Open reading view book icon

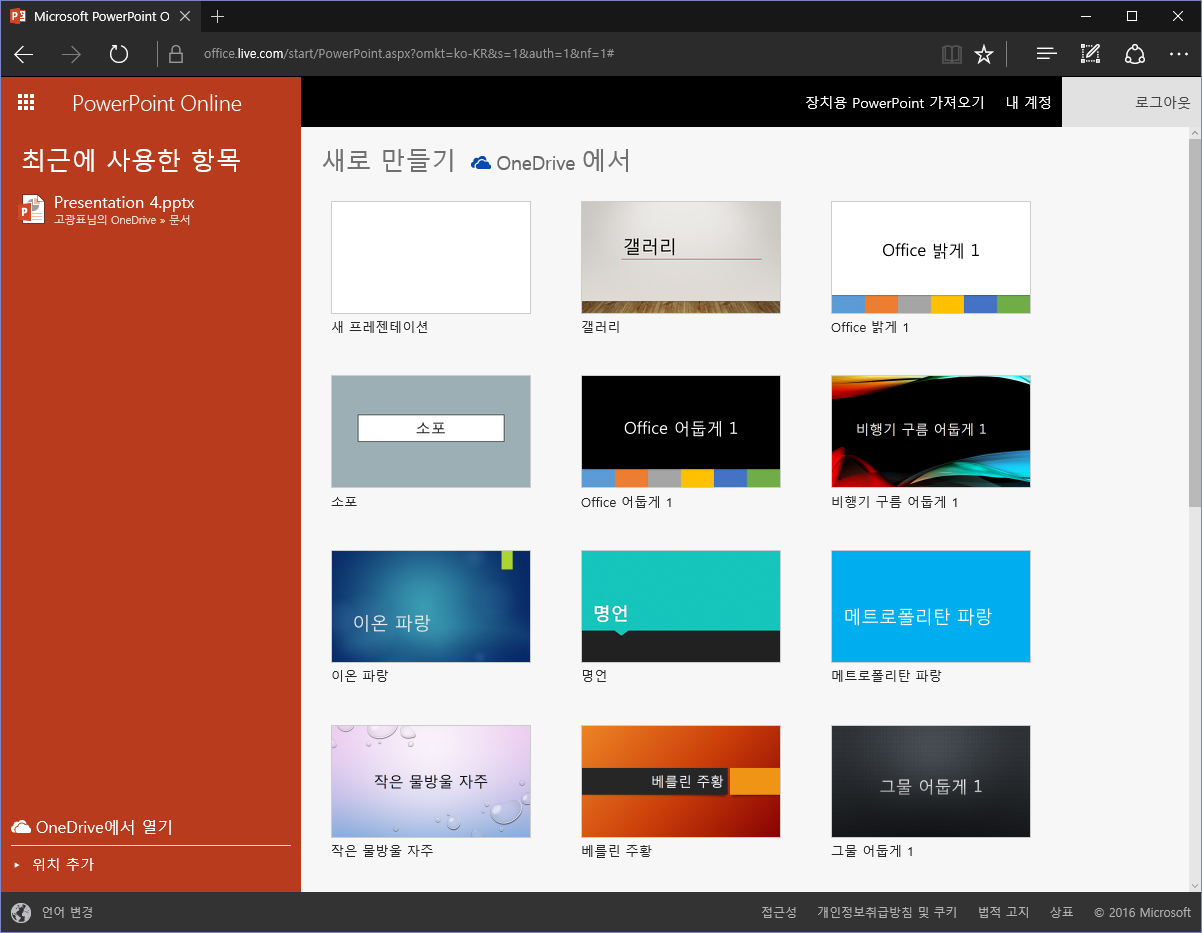[951, 54]
